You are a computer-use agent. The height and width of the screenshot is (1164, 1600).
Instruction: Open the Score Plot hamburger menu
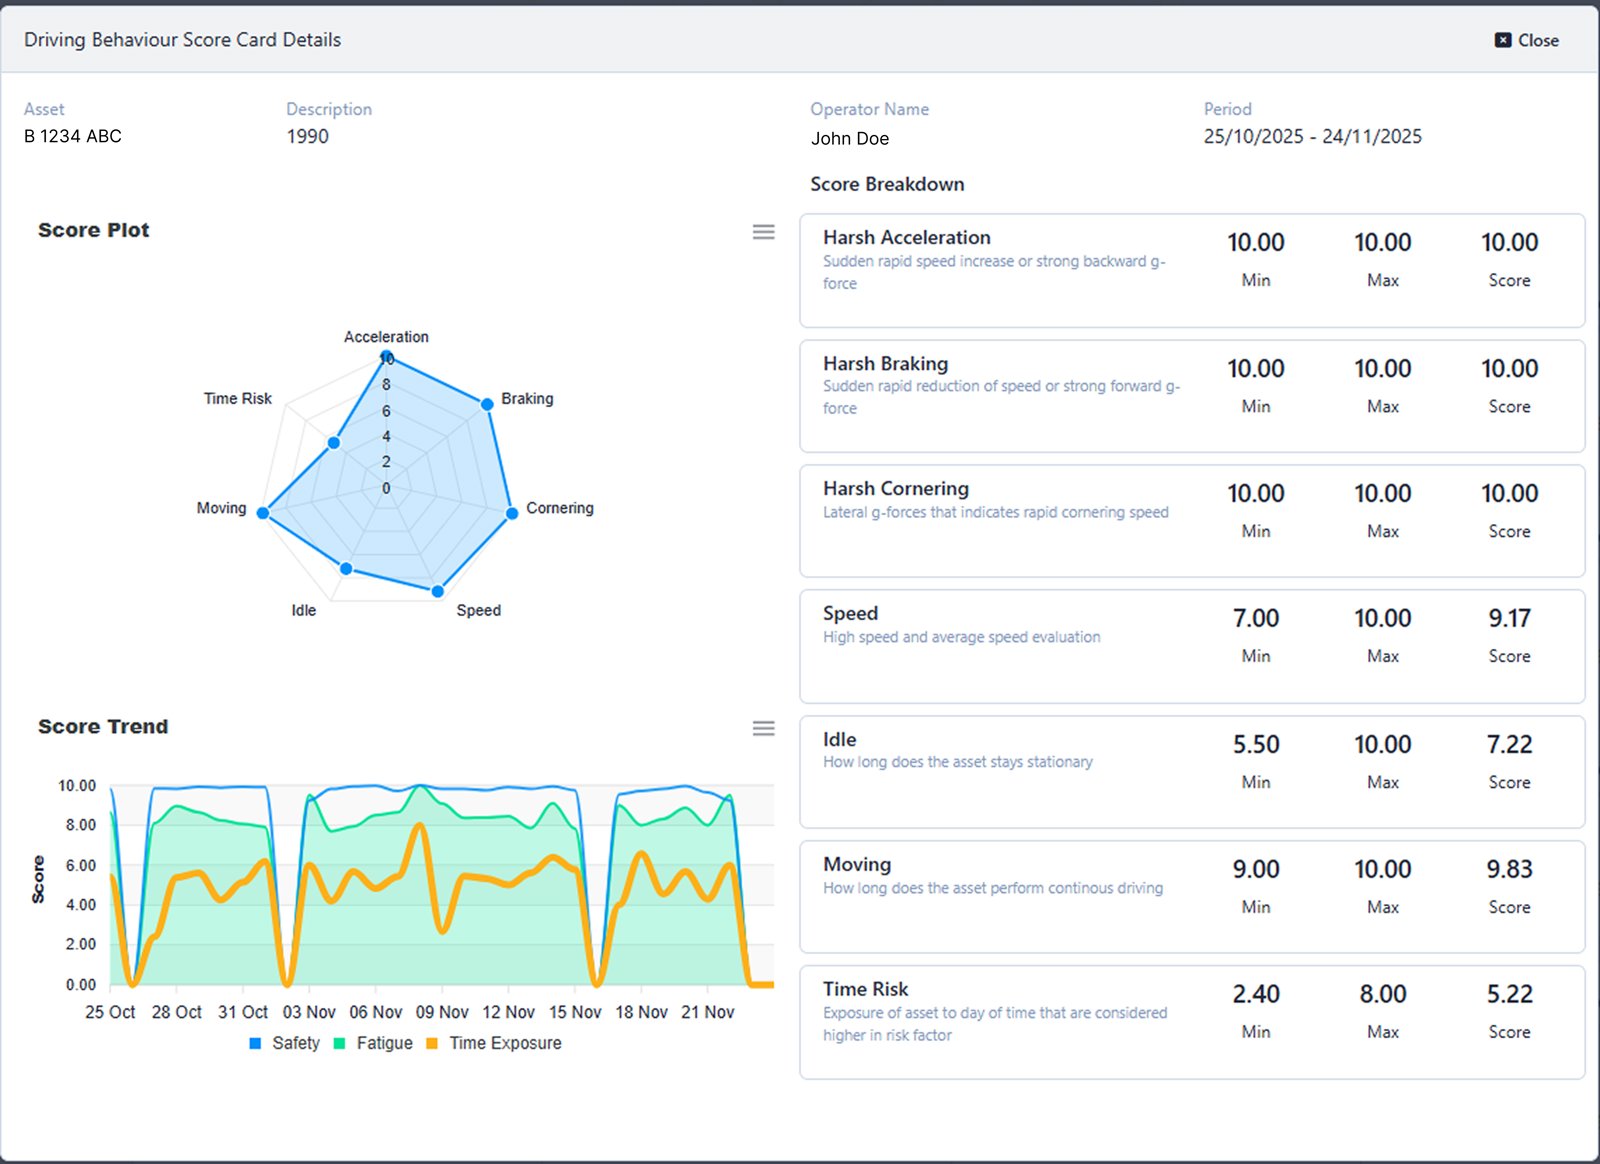[763, 232]
